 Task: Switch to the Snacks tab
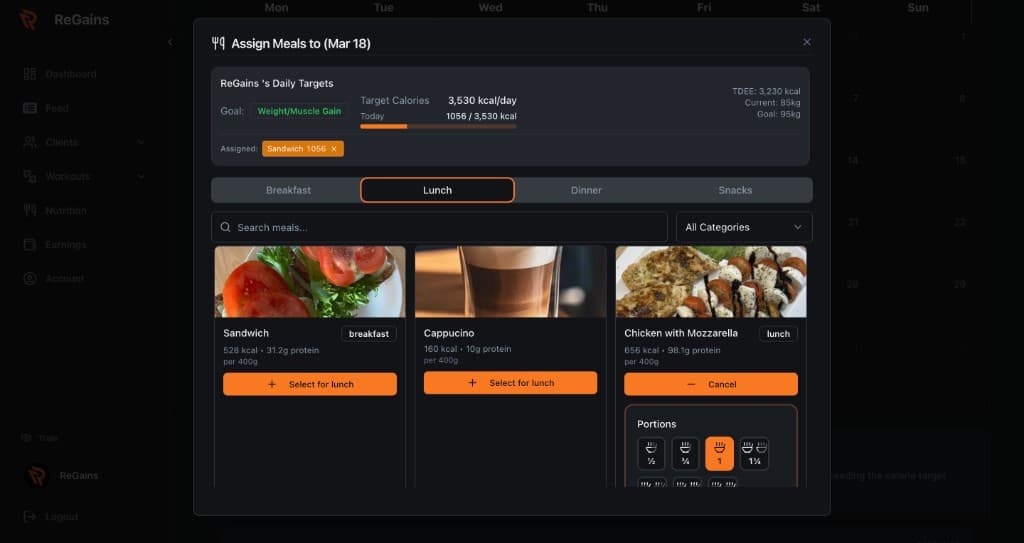point(735,190)
